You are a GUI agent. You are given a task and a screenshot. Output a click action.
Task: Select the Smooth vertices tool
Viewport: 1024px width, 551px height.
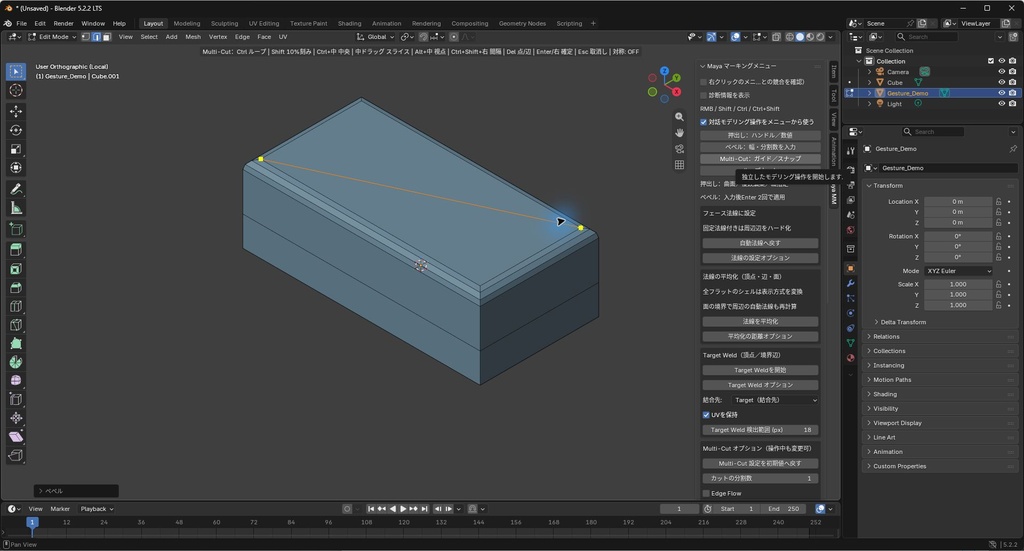click(16, 381)
